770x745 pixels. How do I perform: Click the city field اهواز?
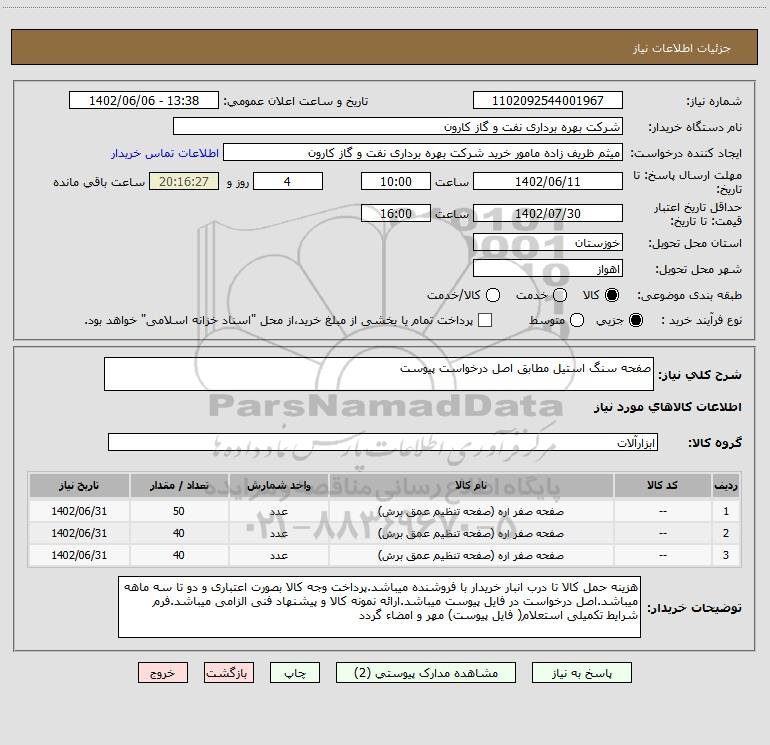point(548,268)
